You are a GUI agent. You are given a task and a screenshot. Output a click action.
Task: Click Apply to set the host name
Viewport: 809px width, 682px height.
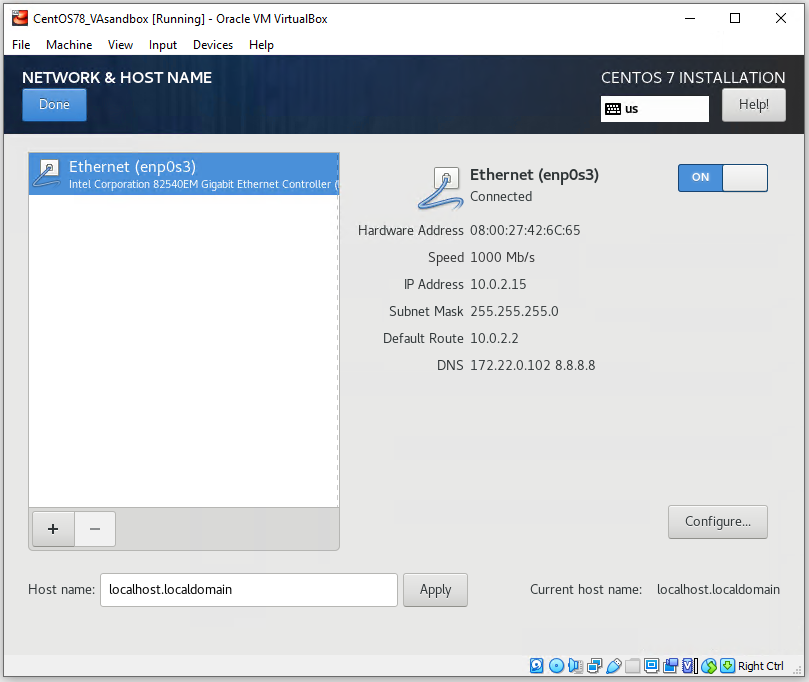[x=435, y=590]
